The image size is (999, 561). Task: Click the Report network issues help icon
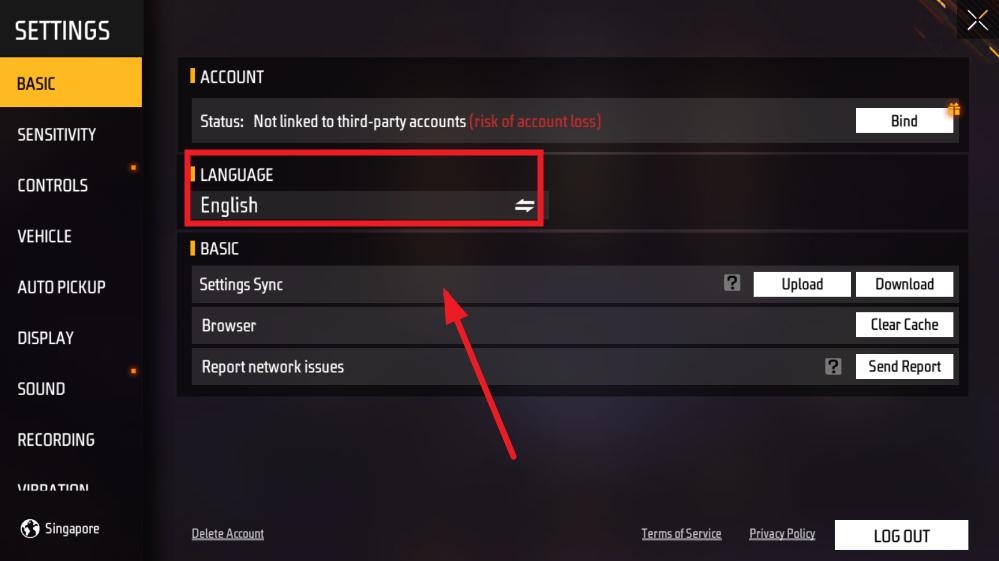[x=833, y=366]
